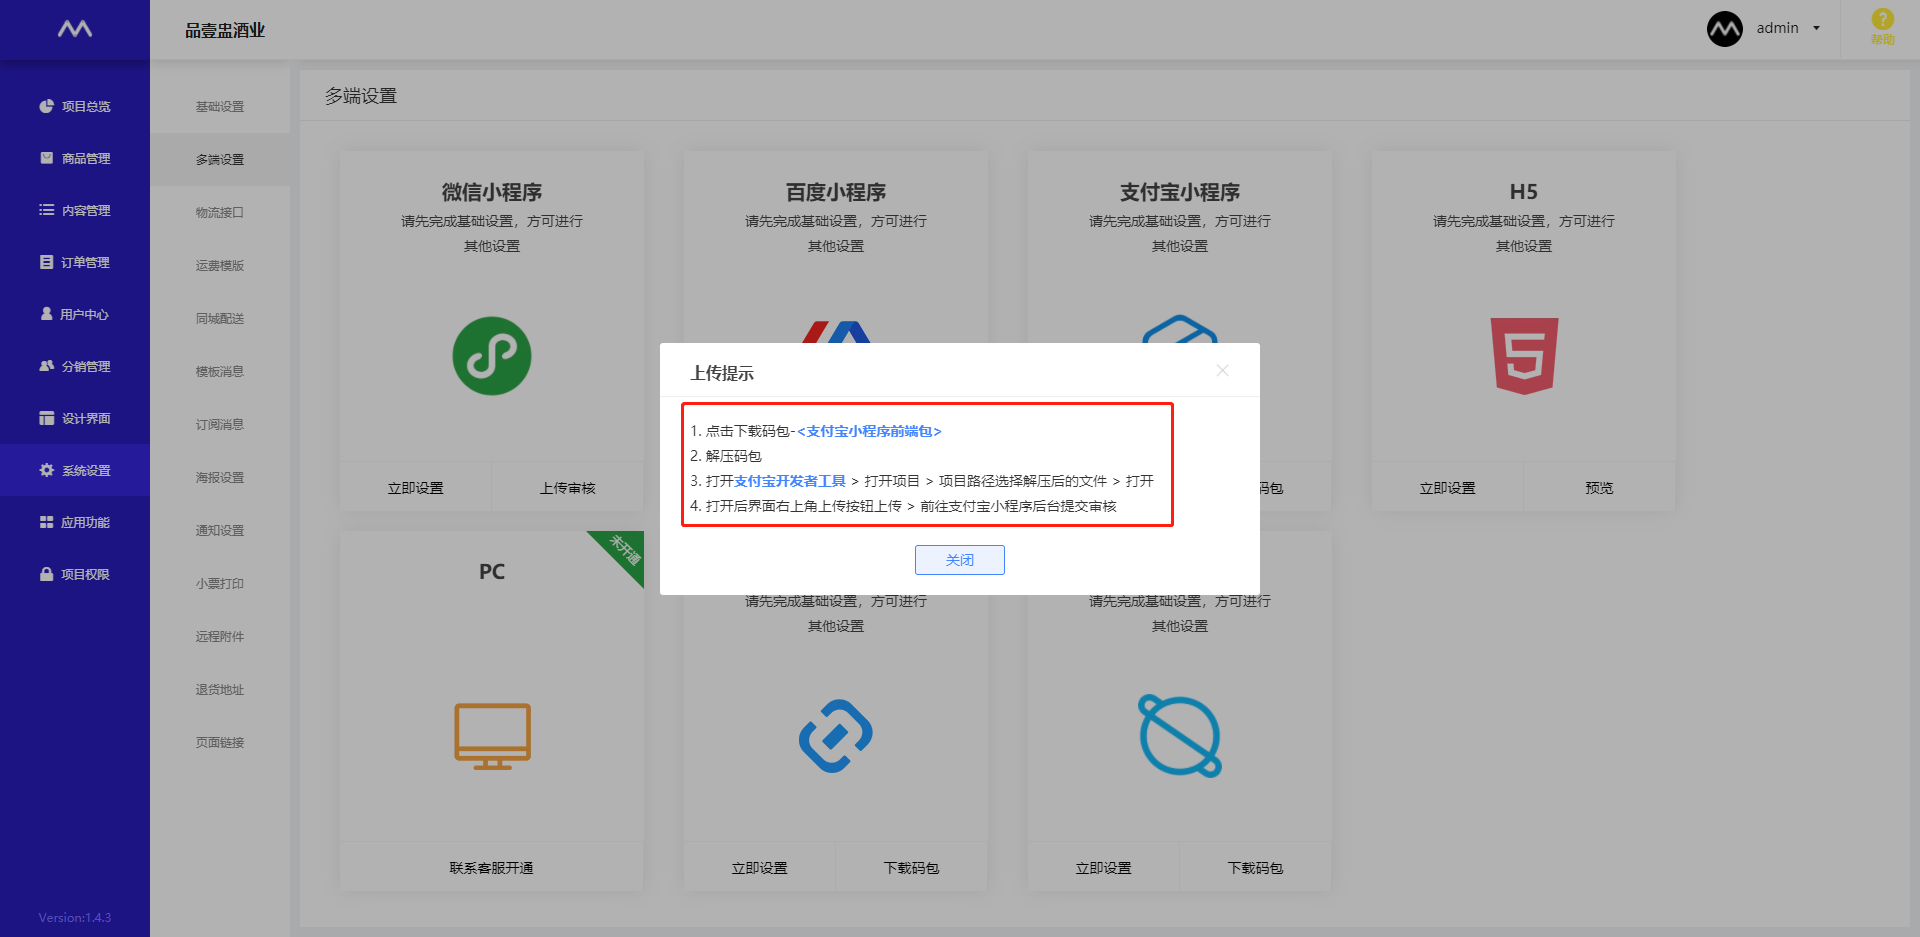Click the logo at the top of the sidebar

75,29
